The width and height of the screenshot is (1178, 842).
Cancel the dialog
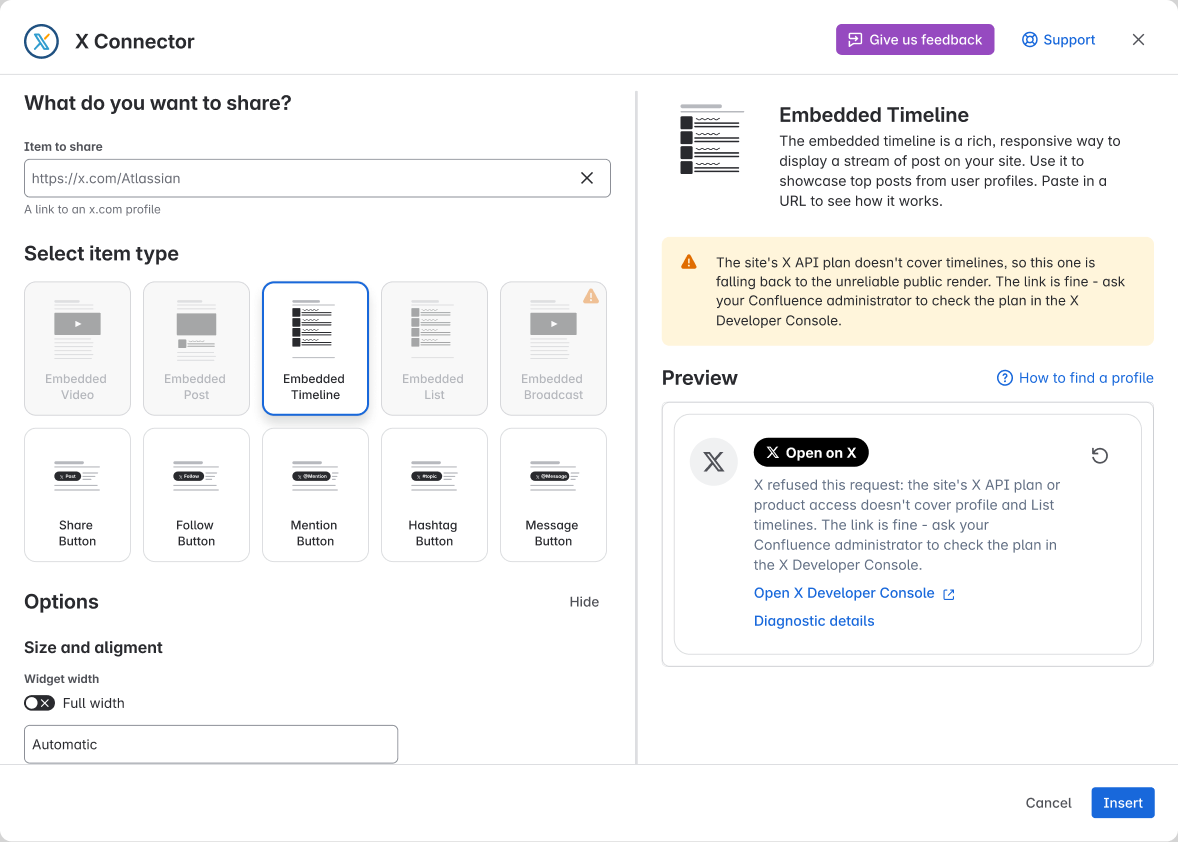click(1048, 803)
